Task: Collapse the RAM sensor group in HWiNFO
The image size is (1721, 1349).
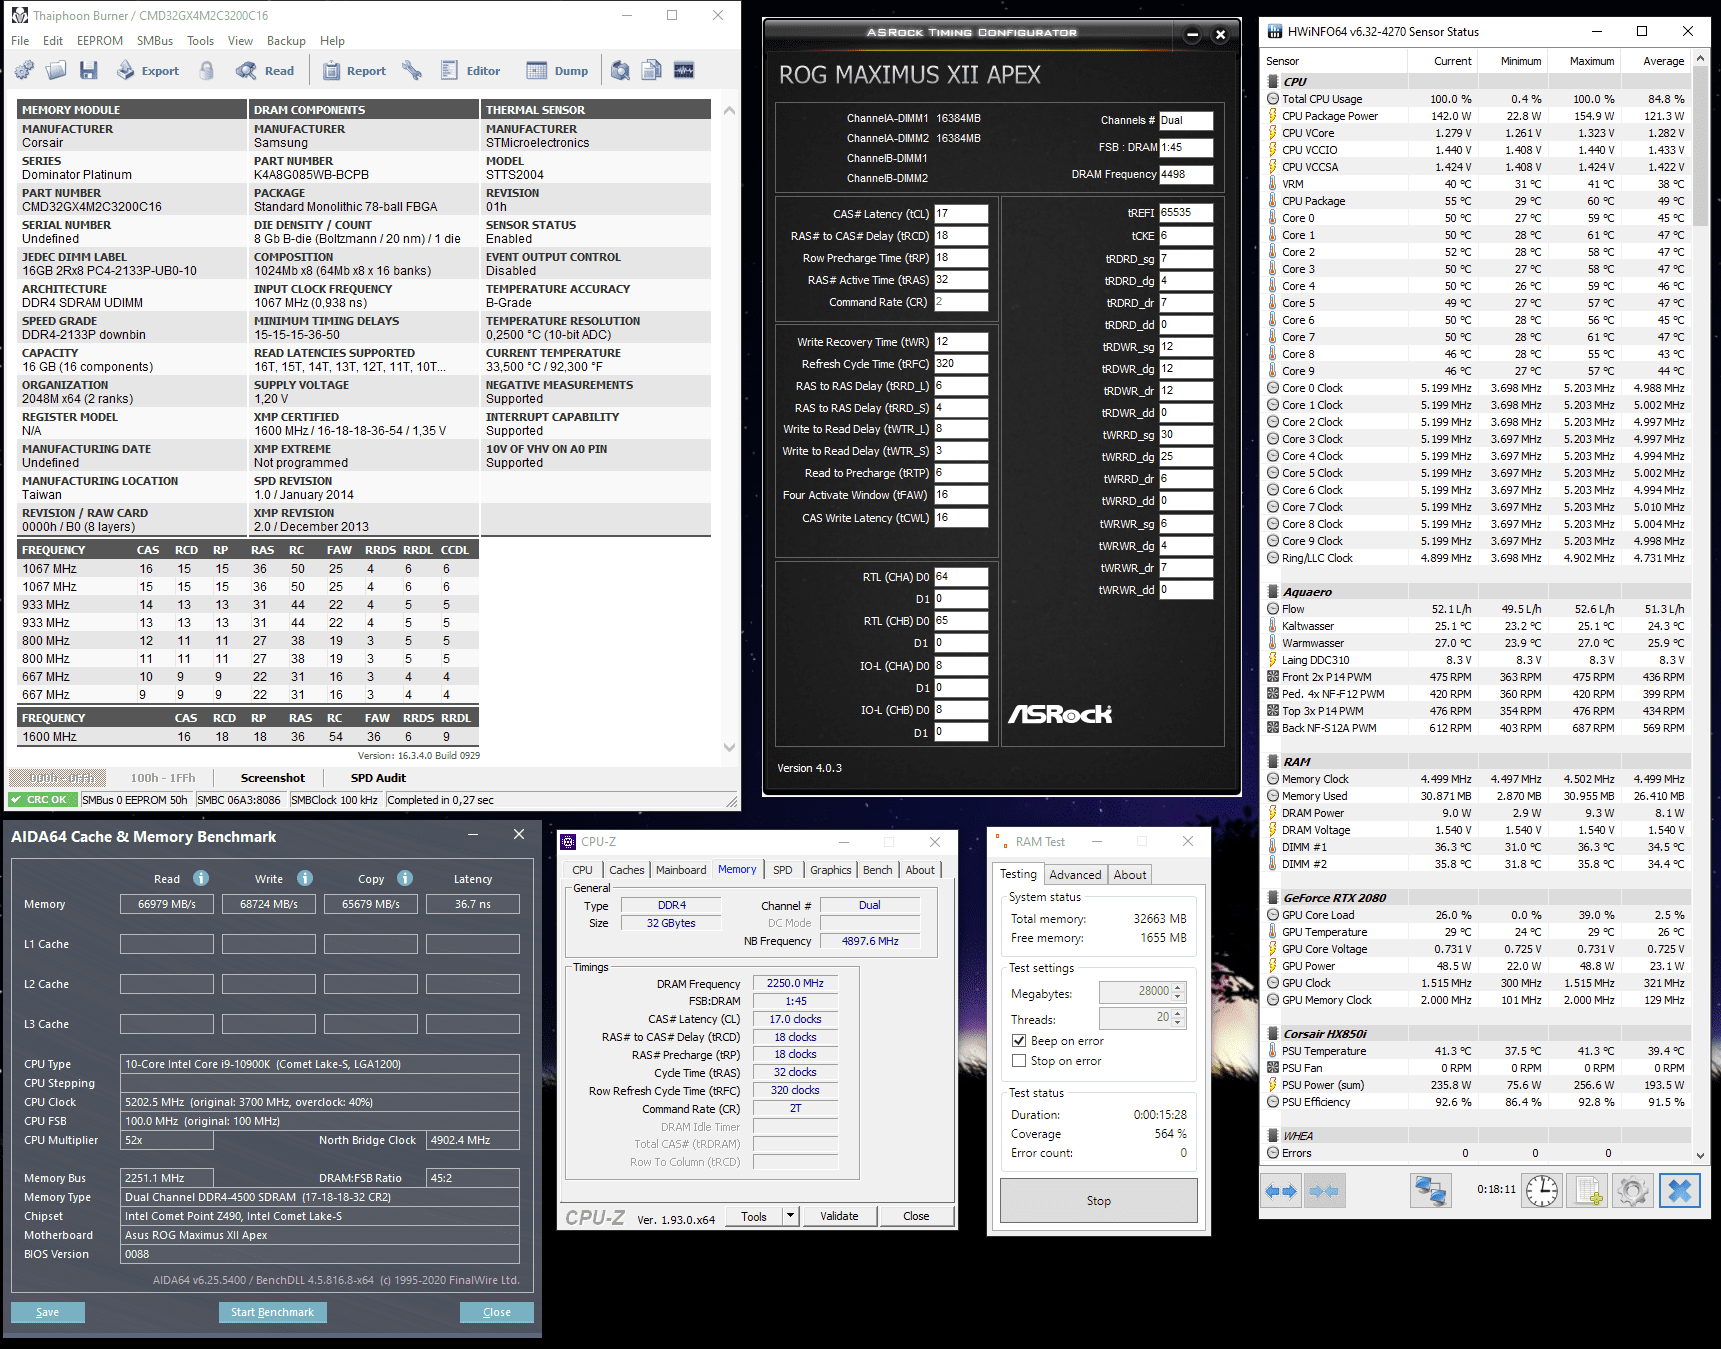Action: pos(1273,762)
